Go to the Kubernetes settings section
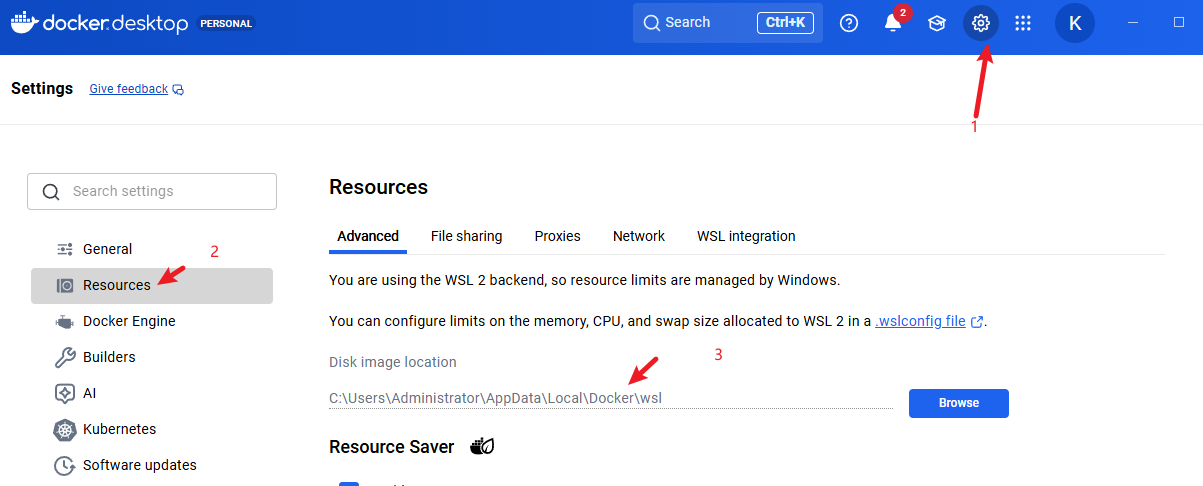Screen dimensions: 1203x486 click(119, 429)
